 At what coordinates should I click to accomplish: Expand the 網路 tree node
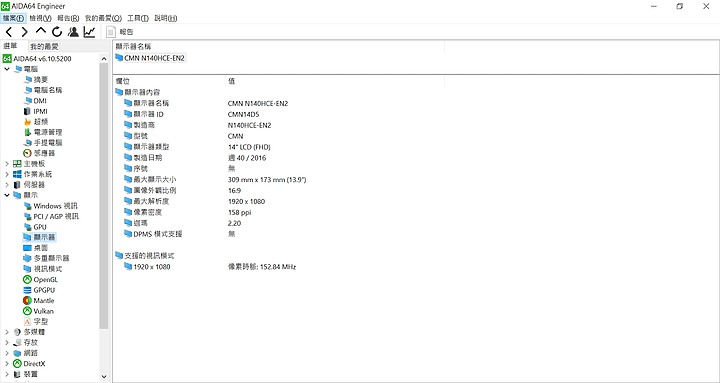point(7,353)
